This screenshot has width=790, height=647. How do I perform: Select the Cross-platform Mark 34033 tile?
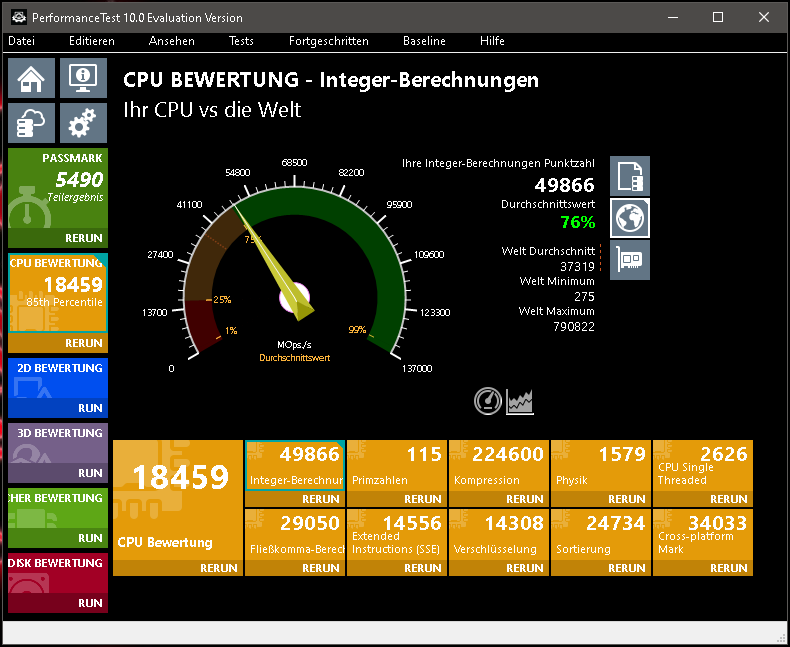click(703, 535)
